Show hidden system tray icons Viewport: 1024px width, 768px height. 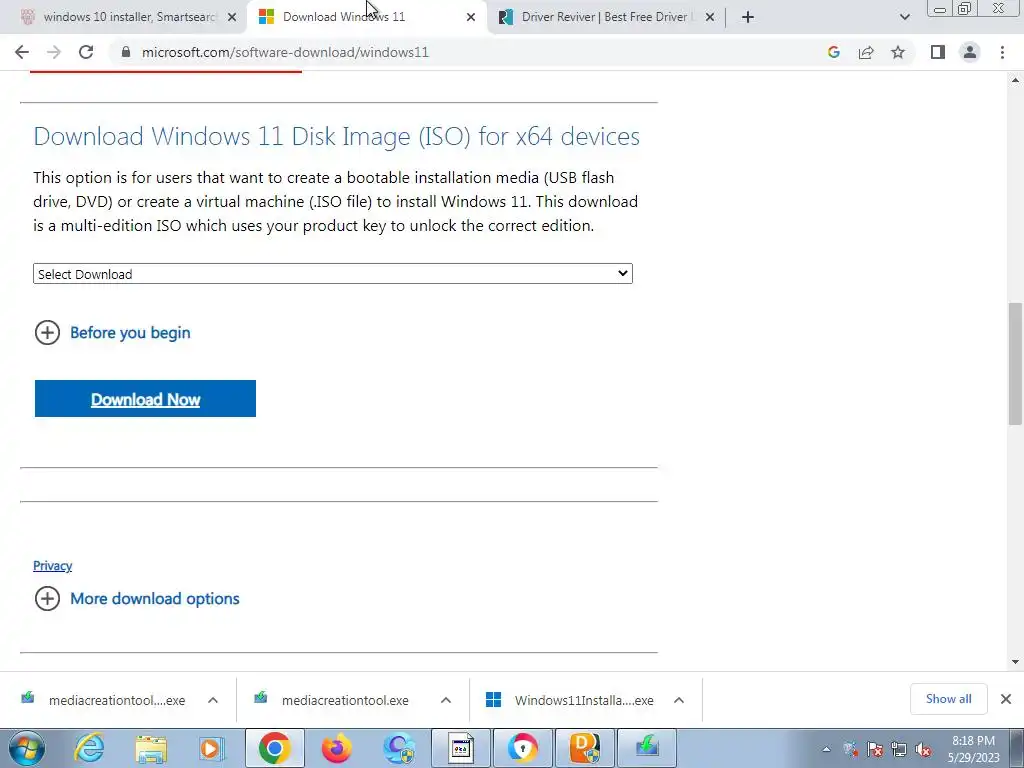[826, 749]
